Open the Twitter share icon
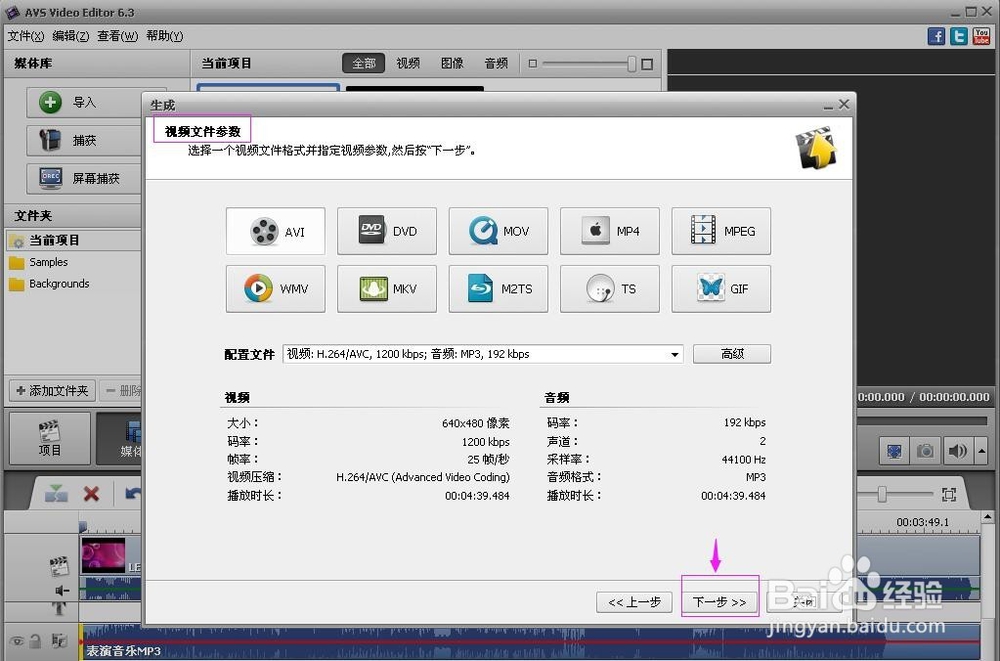 [959, 36]
